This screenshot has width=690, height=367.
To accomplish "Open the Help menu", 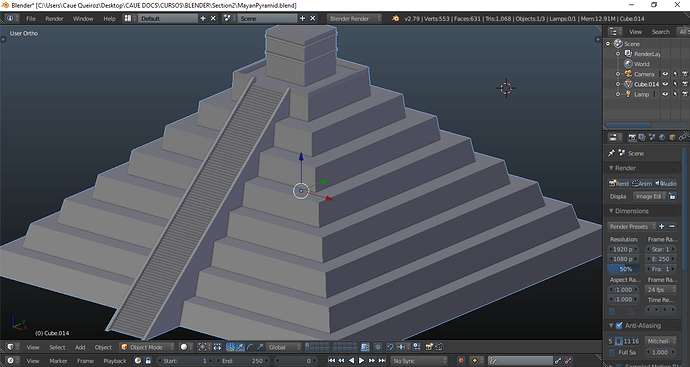I will (x=109, y=18).
